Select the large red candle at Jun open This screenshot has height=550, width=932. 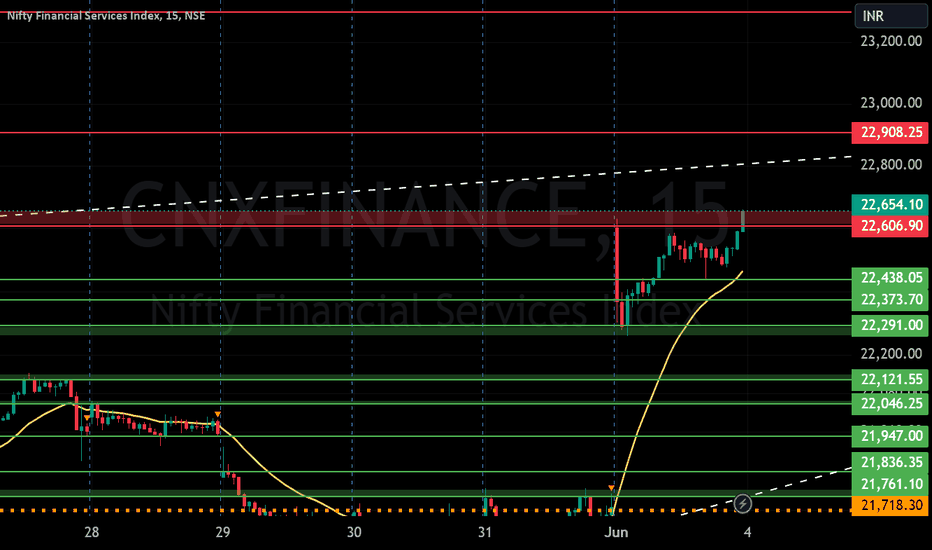pyautogui.click(x=617, y=262)
